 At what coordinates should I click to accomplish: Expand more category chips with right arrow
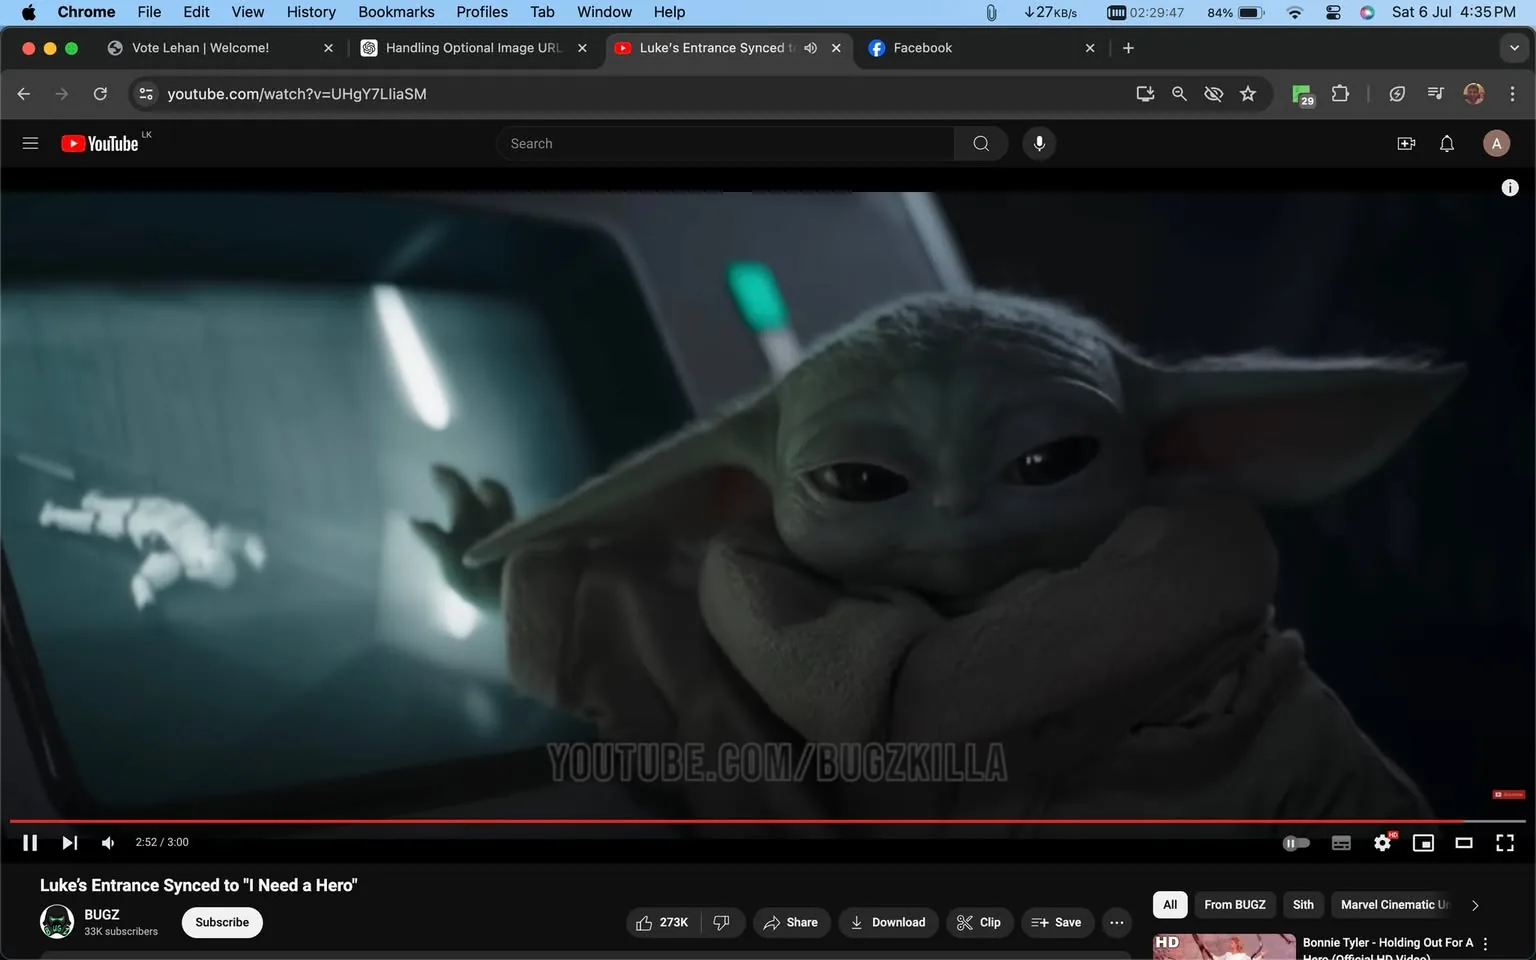1474,904
